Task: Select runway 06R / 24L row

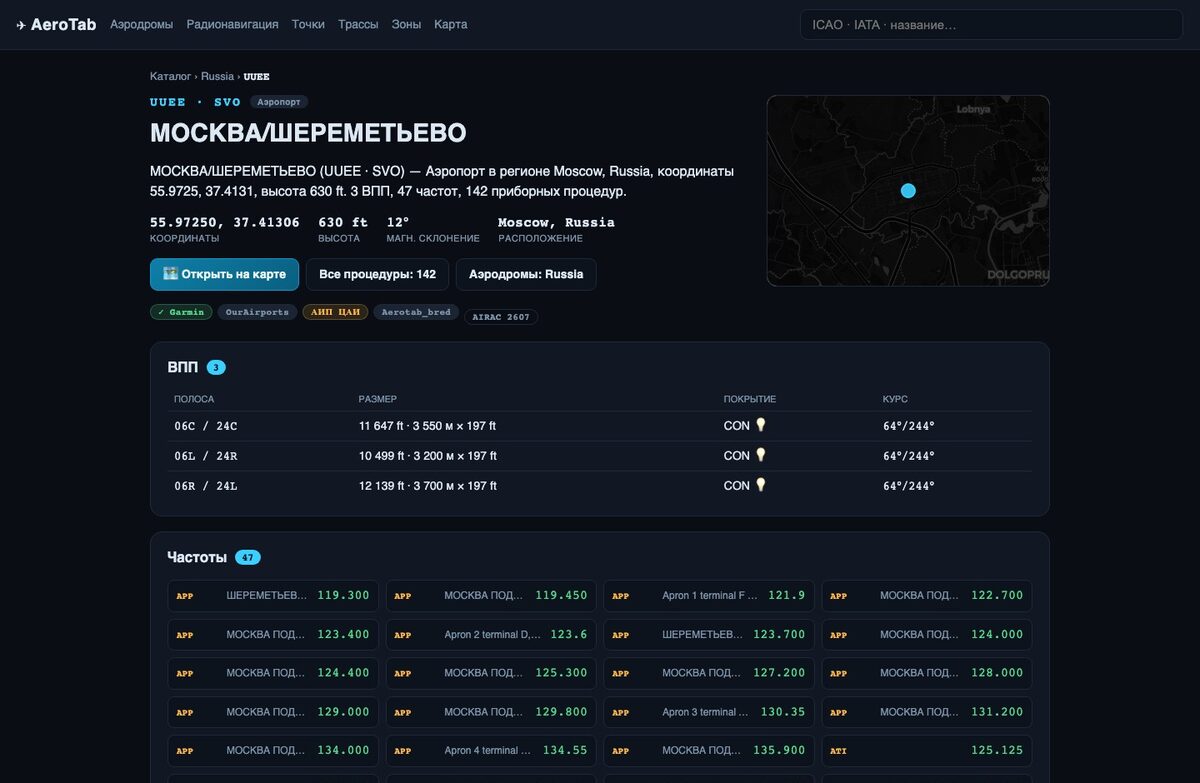Action: tap(600, 486)
